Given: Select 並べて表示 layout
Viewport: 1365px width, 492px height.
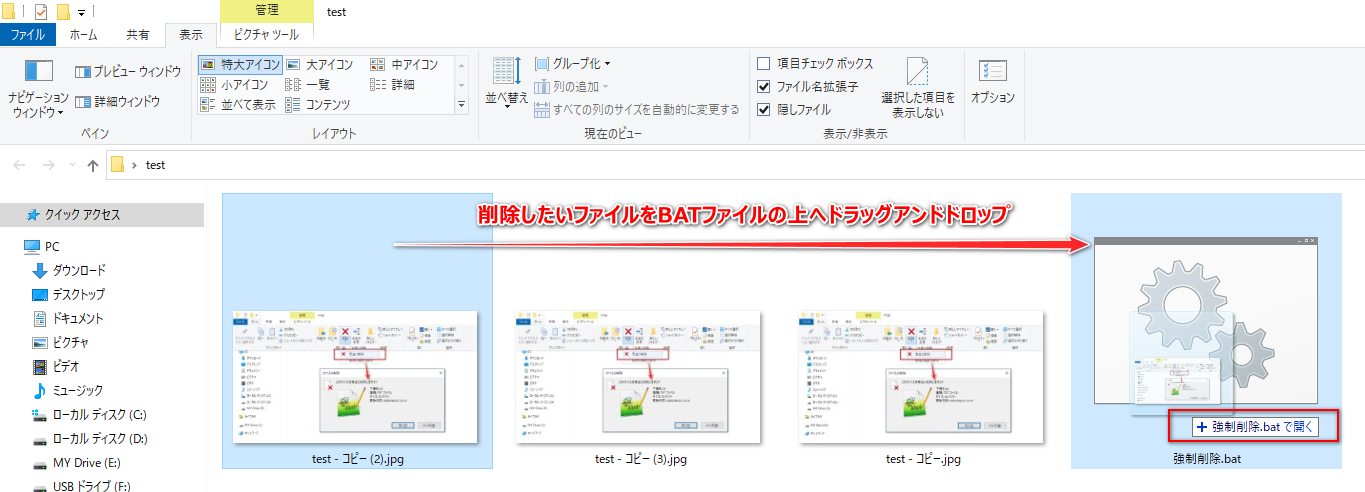Looking at the screenshot, I should [238, 104].
